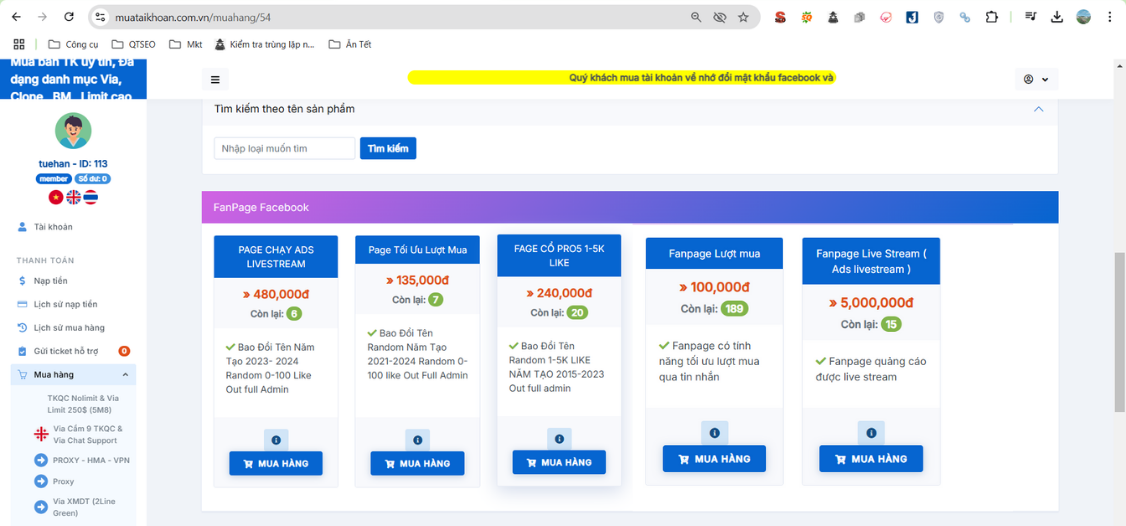This screenshot has width=1126, height=526.
Task: Open info icon for FAGE CỔ PRO5 1-5K LIKE
Action: (x=559, y=438)
